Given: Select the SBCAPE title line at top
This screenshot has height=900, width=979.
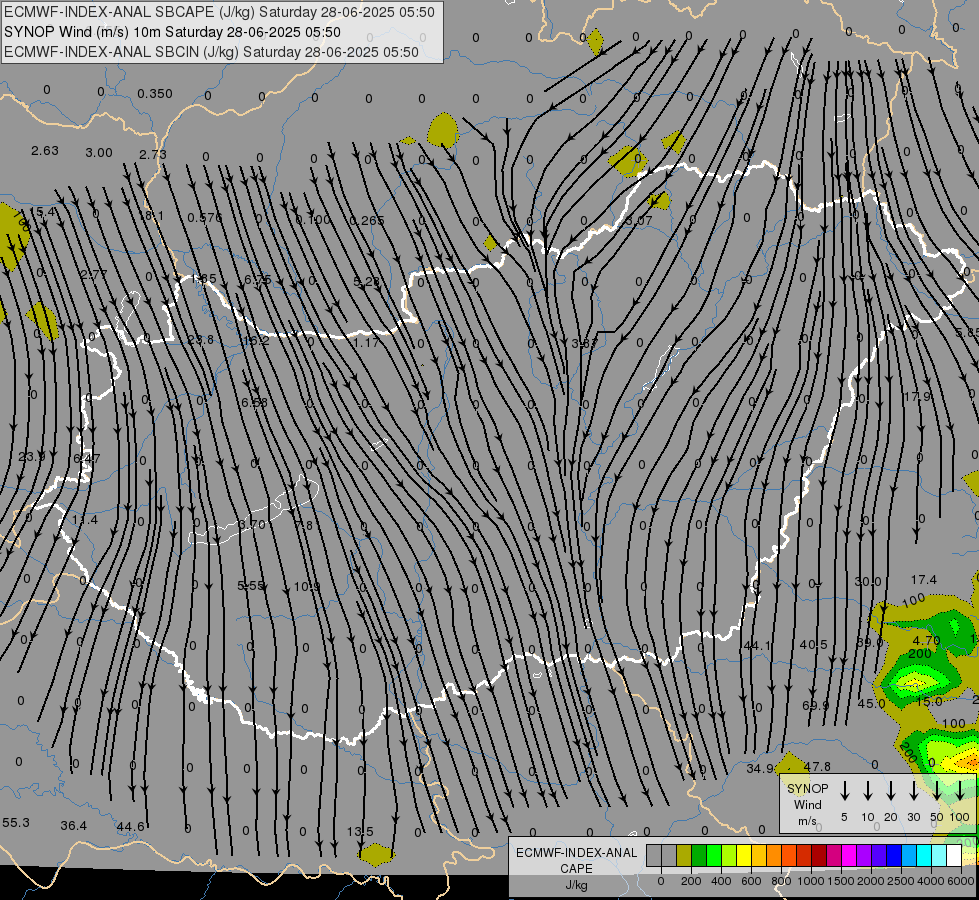Looking at the screenshot, I should click(x=219, y=12).
